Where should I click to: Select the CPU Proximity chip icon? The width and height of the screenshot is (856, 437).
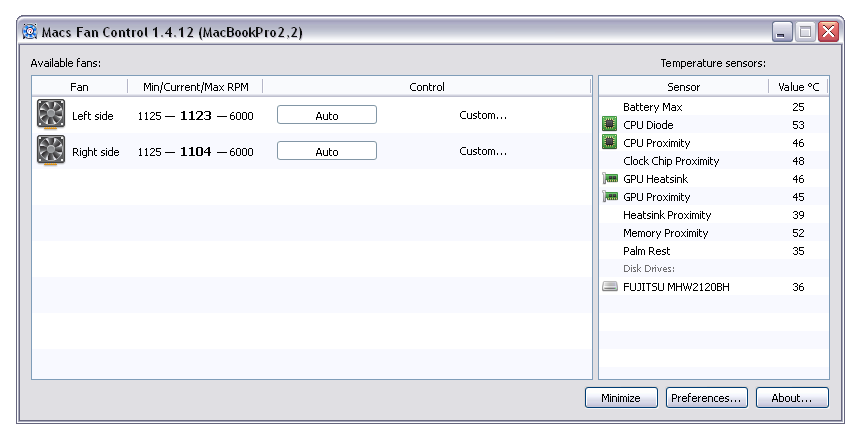click(610, 143)
